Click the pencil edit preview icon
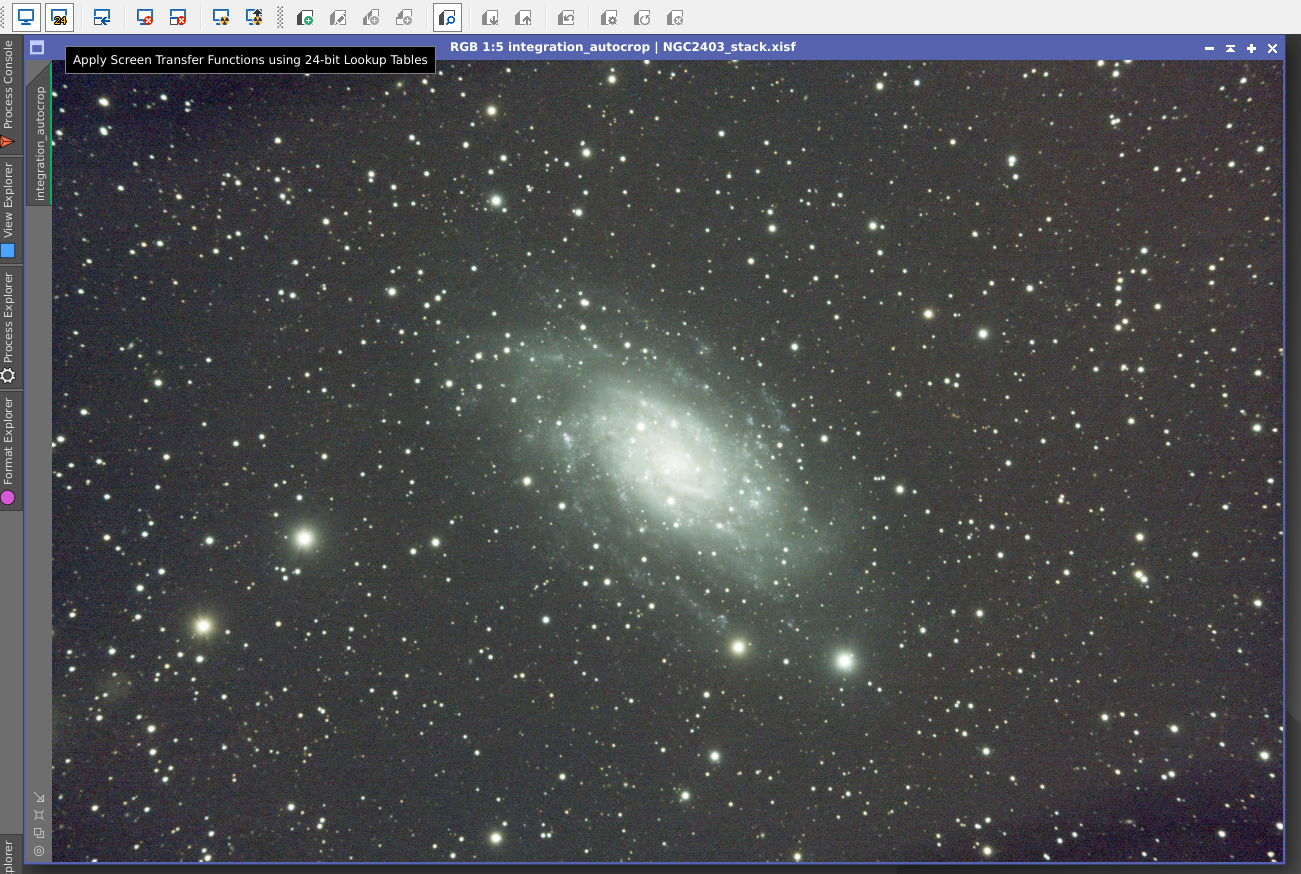Viewport: 1301px width, 874px height. [x=338, y=17]
